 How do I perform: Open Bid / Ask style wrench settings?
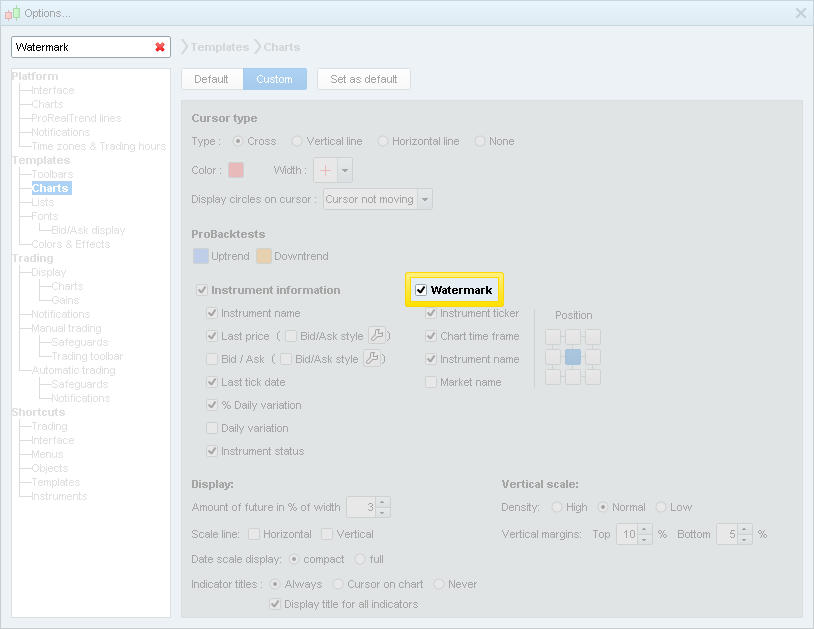(x=371, y=359)
